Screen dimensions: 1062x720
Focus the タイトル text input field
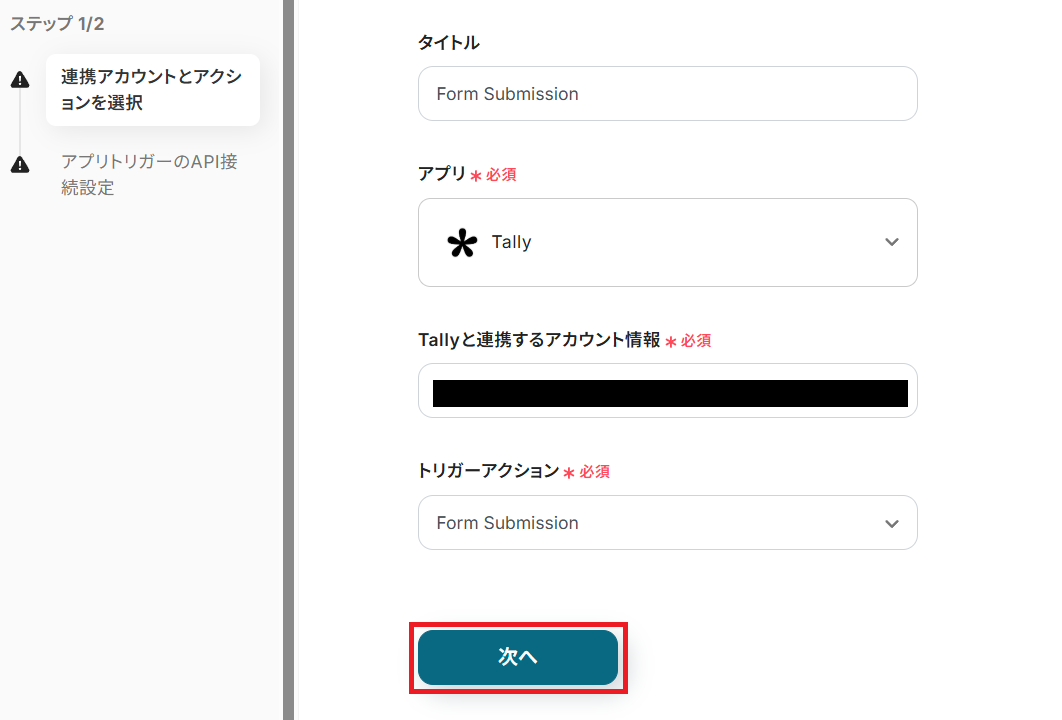667,94
